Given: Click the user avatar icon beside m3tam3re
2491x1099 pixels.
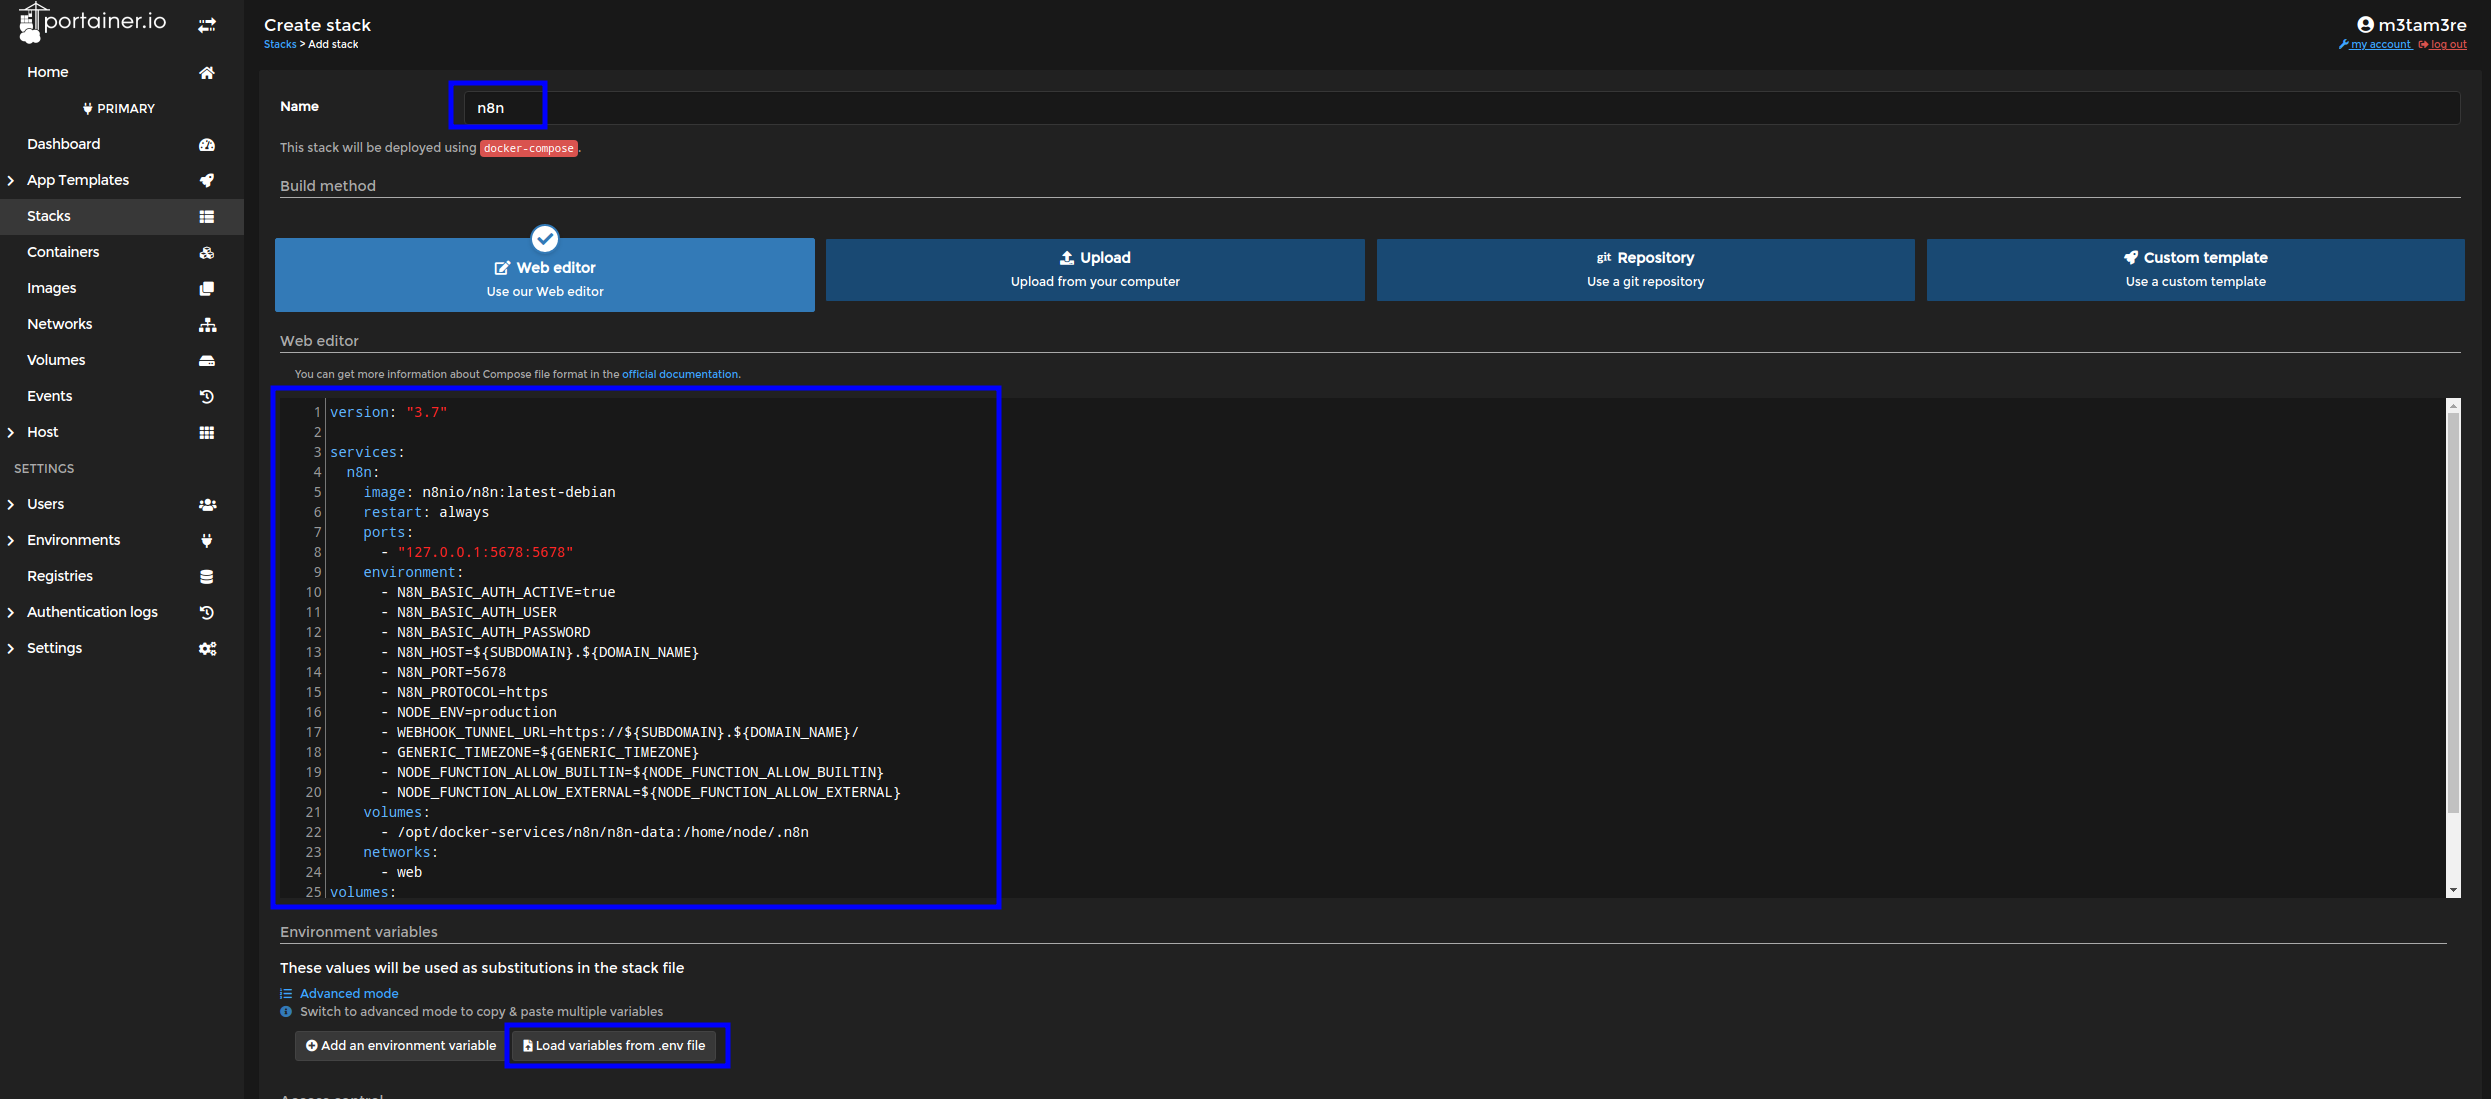Looking at the screenshot, I should (x=2365, y=25).
